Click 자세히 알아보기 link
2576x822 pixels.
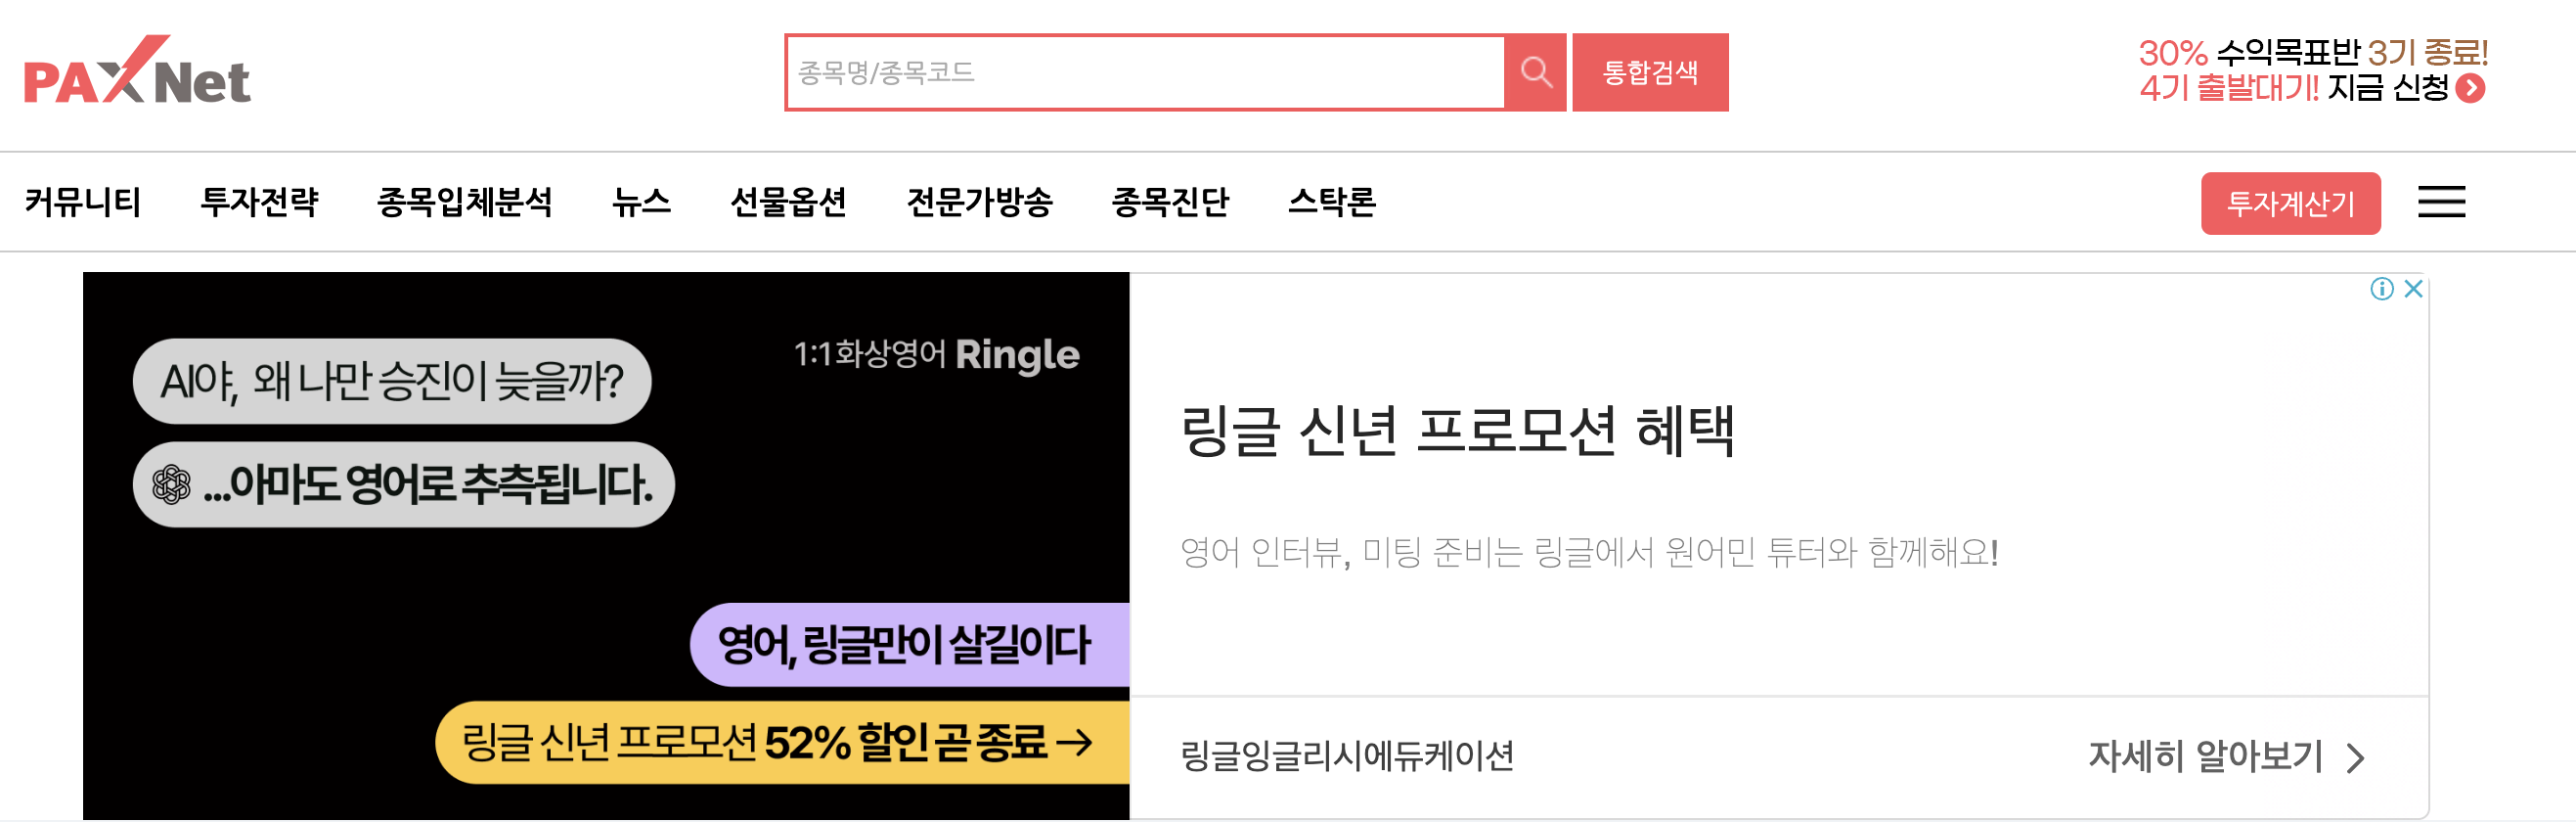pyautogui.click(x=2205, y=757)
